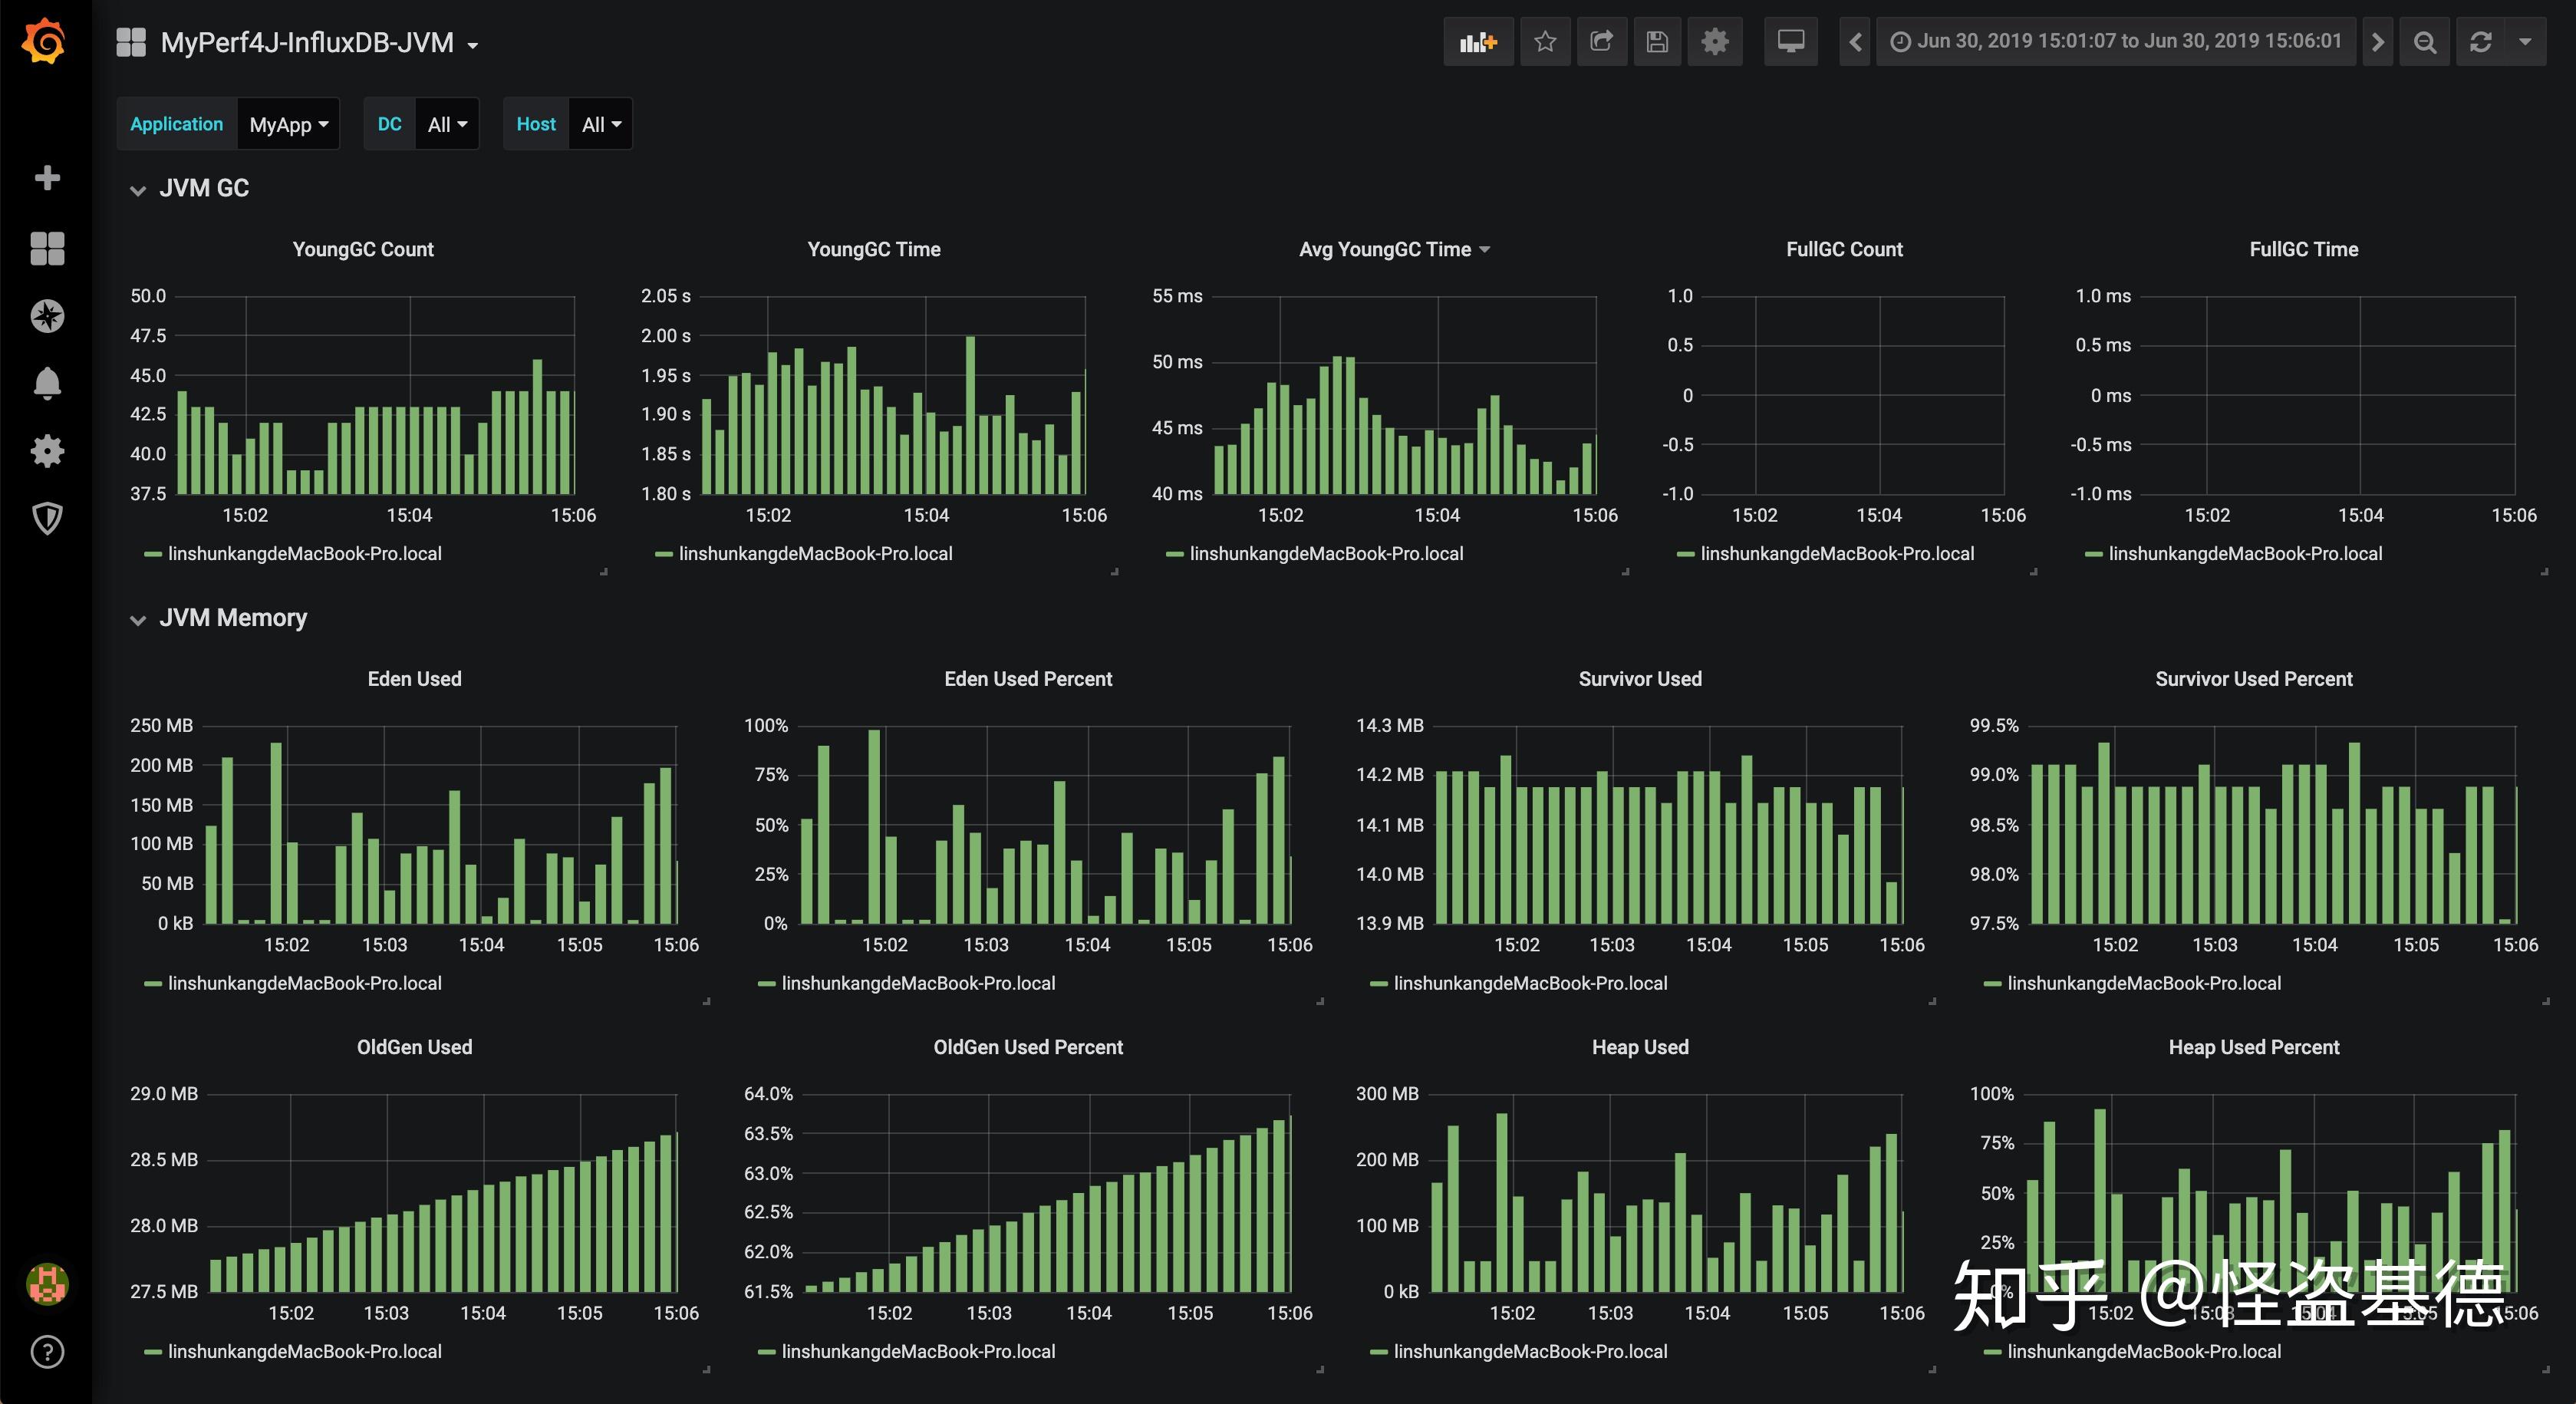This screenshot has width=2576, height=1404.
Task: Open the time range picker
Action: [x=2115, y=42]
